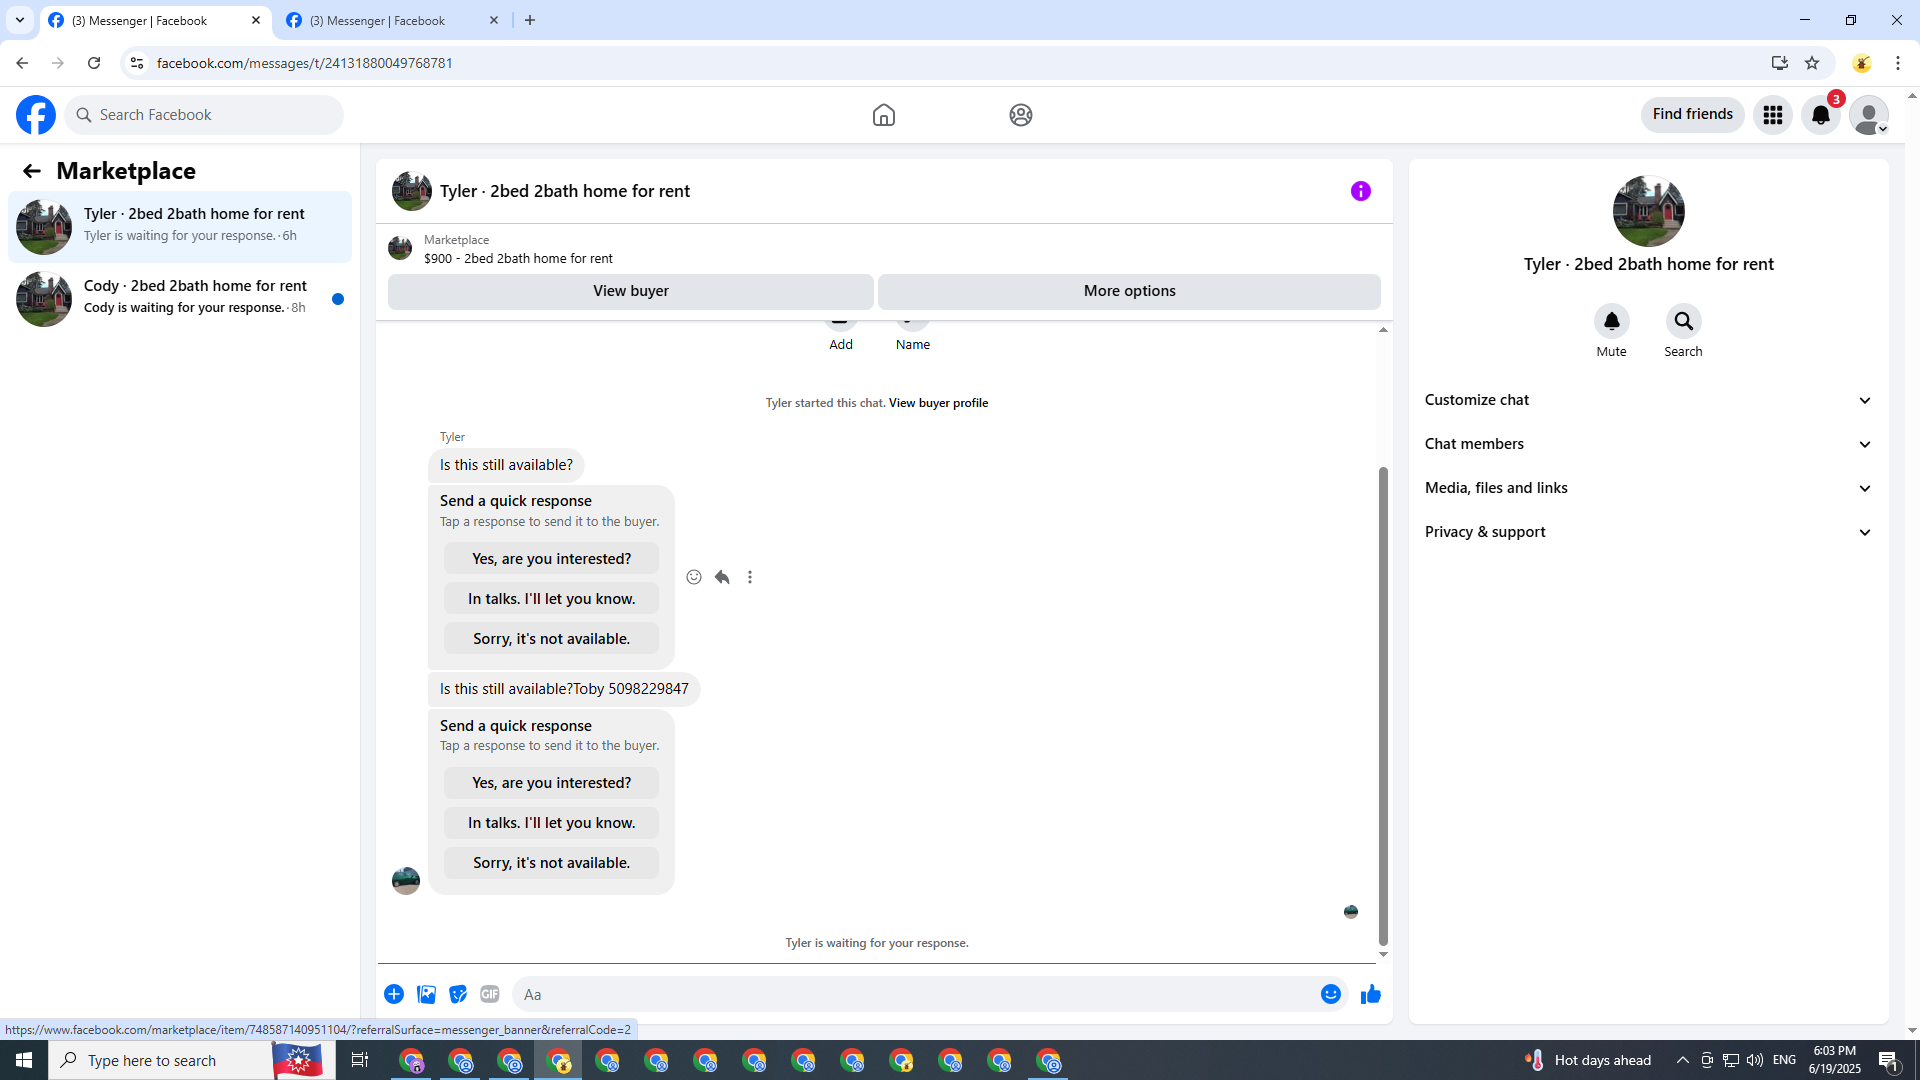Open the notifications bell
The height and width of the screenshot is (1080, 1920).
(1821, 115)
